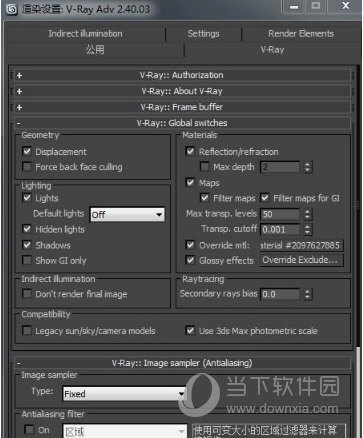Enable Show GI only

click(x=27, y=260)
